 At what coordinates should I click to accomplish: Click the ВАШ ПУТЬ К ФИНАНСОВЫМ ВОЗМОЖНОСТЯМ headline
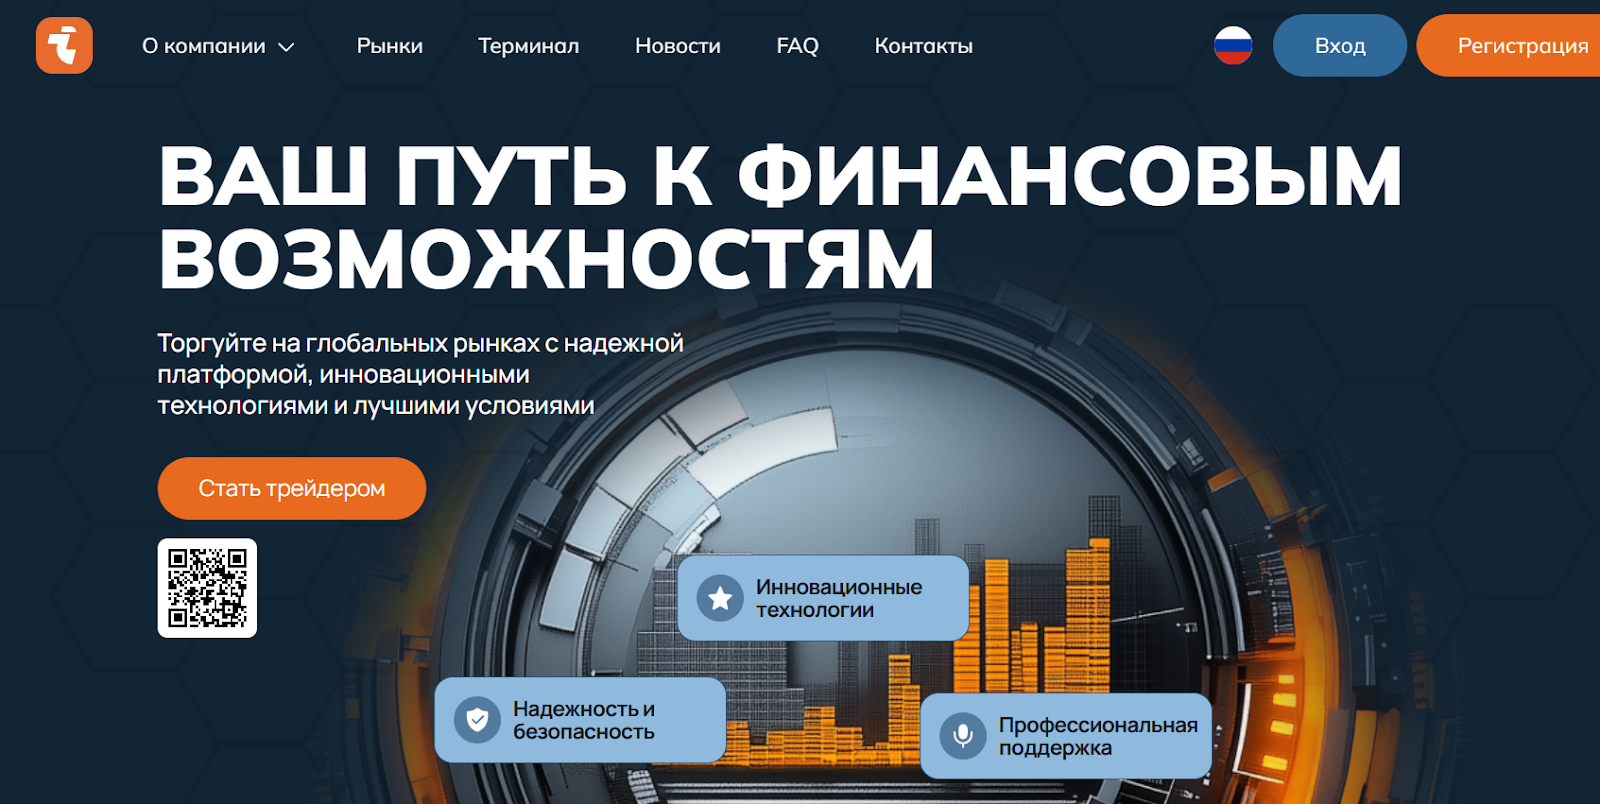click(x=780, y=217)
